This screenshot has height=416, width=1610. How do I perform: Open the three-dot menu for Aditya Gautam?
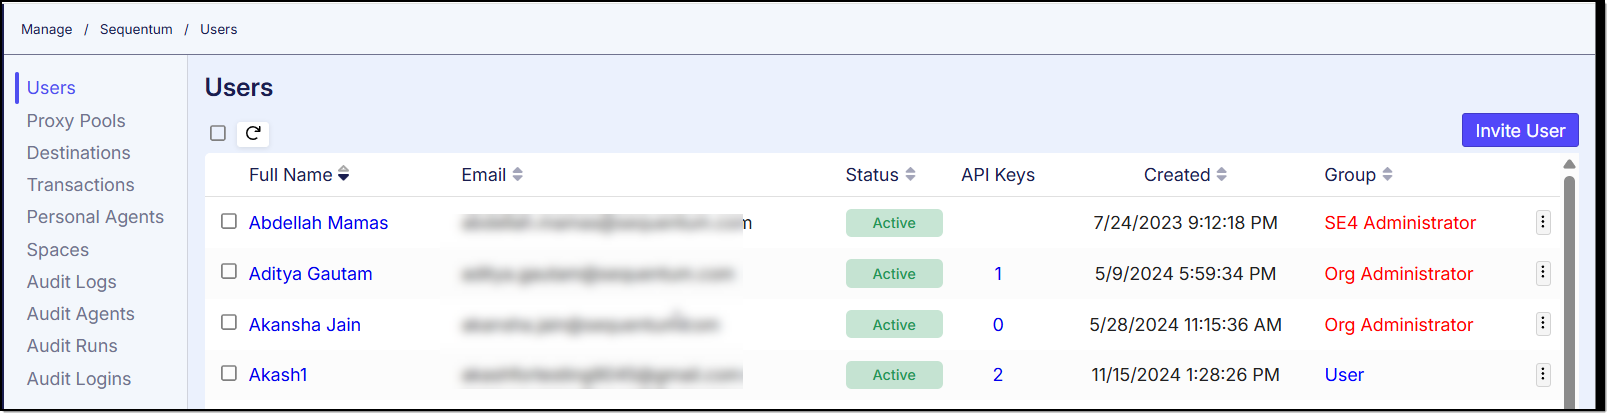[1543, 273]
